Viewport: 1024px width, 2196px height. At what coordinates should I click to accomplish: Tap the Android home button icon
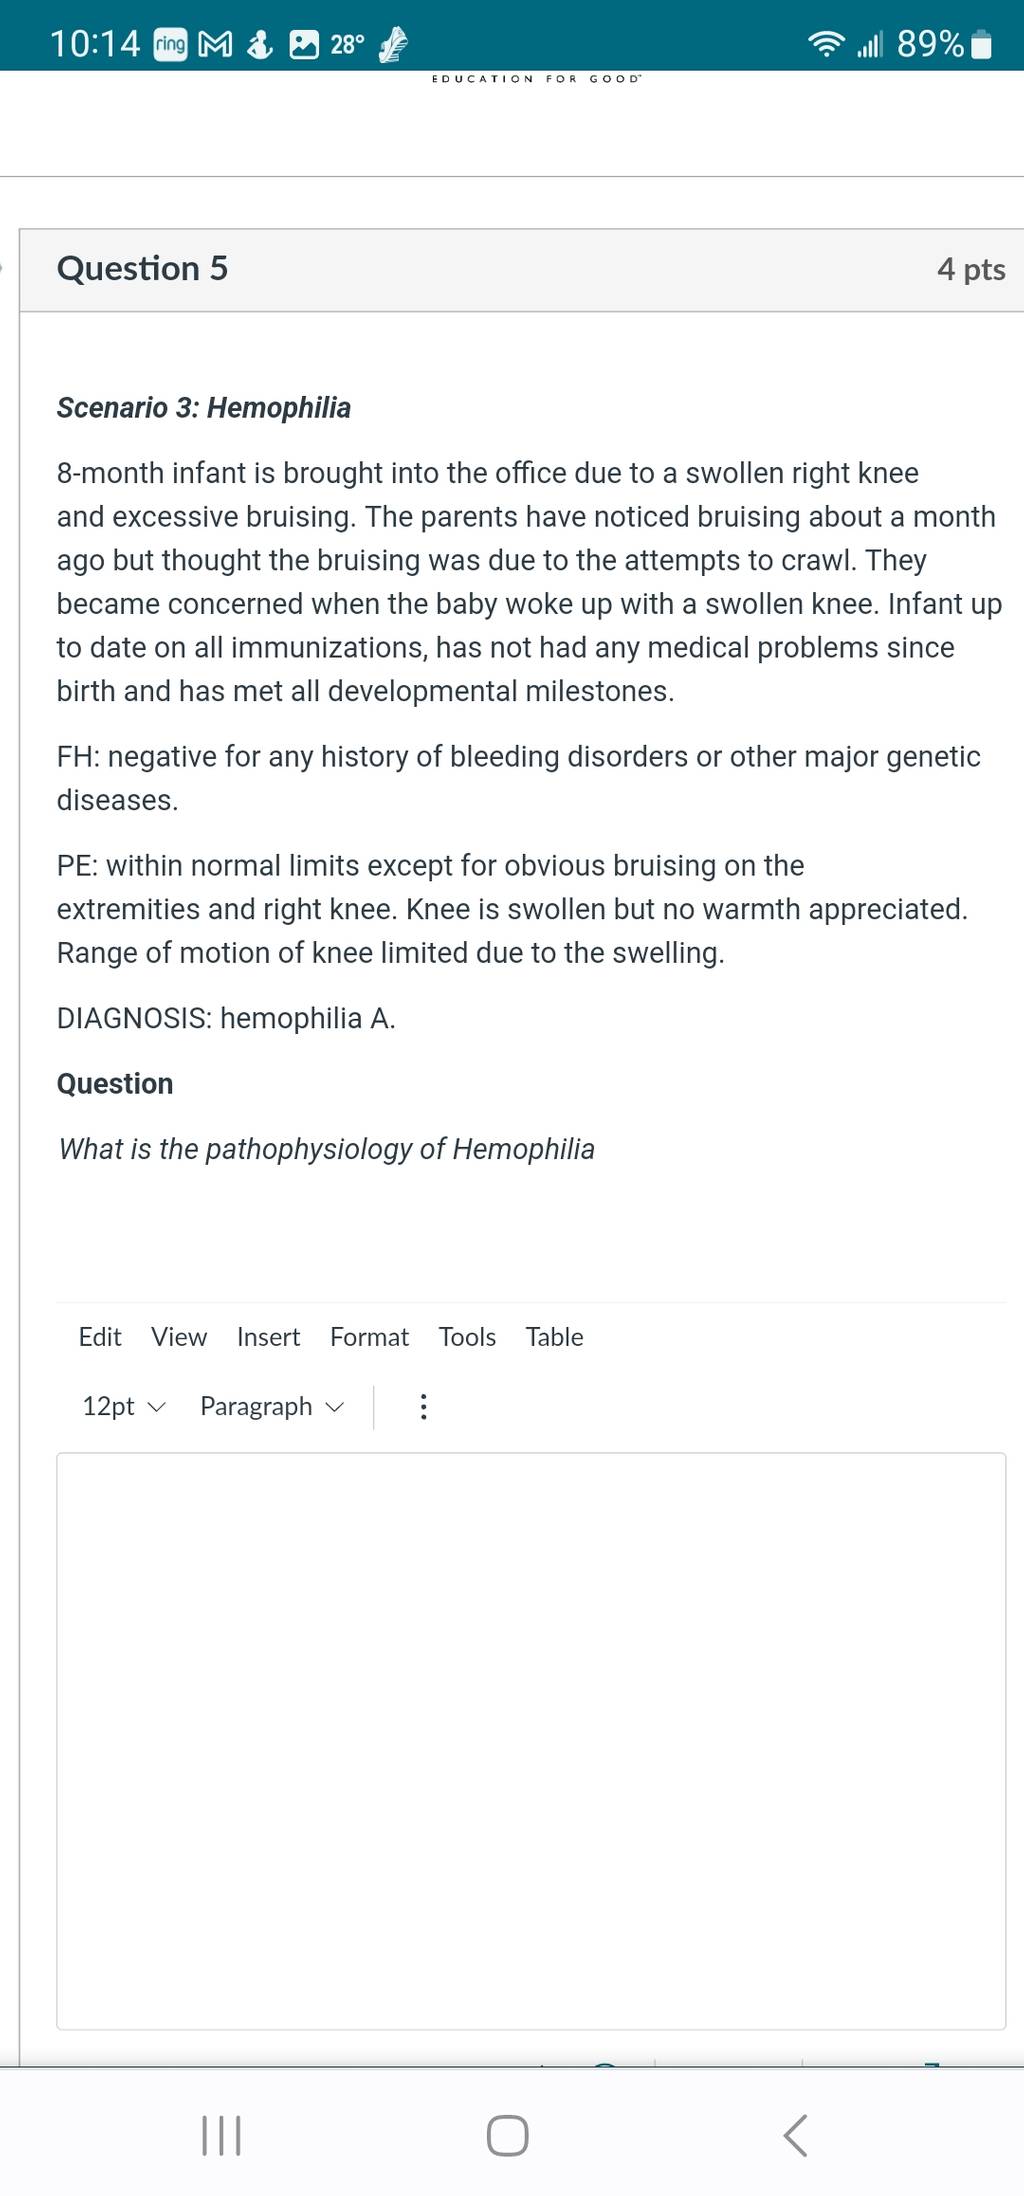[507, 2135]
